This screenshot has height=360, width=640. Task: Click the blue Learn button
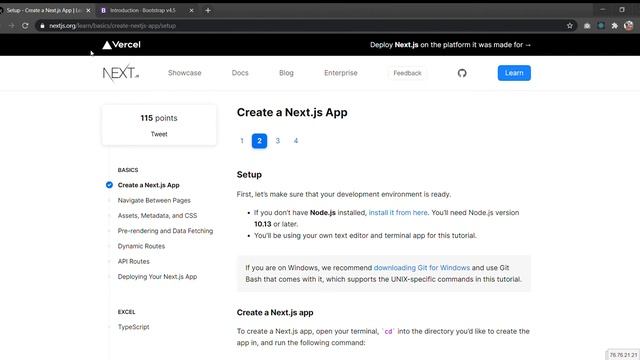click(514, 73)
